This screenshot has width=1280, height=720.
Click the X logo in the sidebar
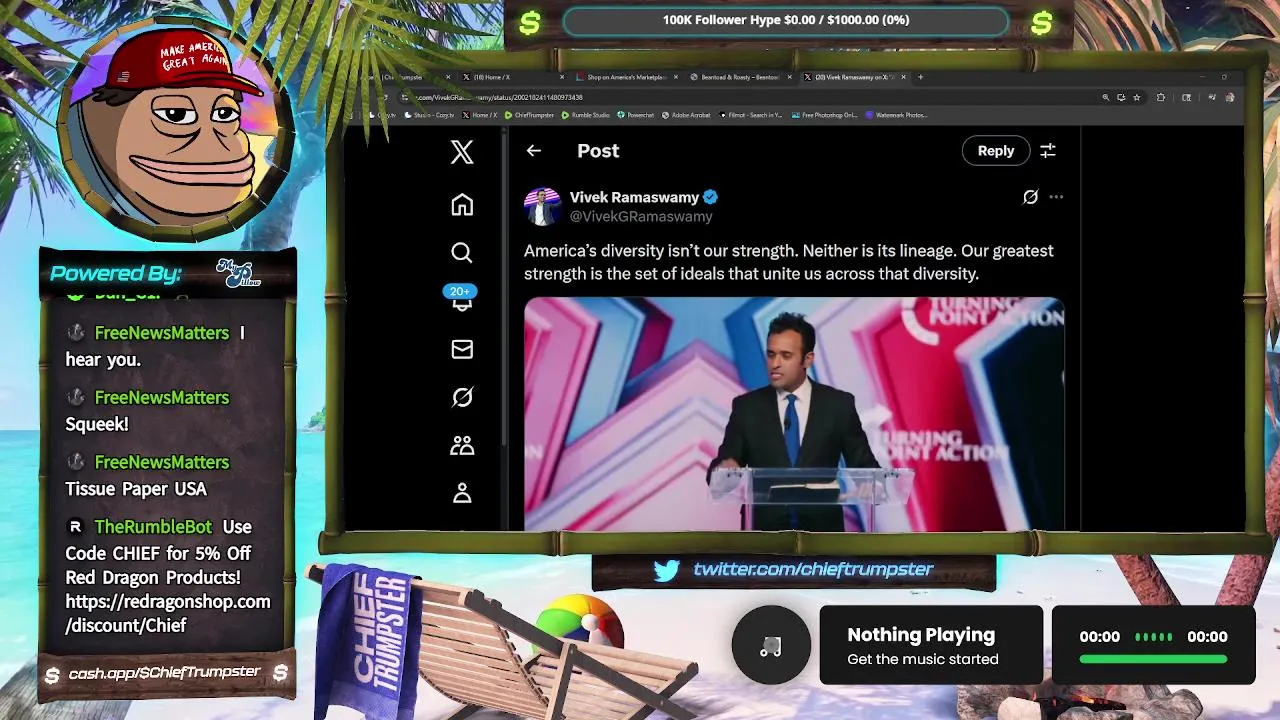tap(461, 152)
